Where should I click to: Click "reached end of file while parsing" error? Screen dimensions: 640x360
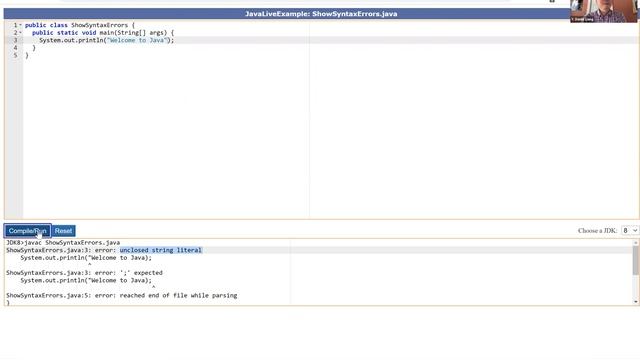tap(178, 296)
